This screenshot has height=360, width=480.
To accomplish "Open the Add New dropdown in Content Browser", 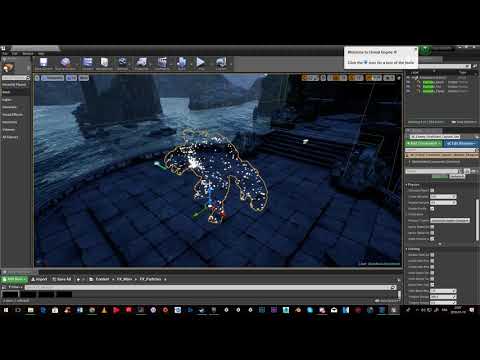I will (x=14, y=279).
